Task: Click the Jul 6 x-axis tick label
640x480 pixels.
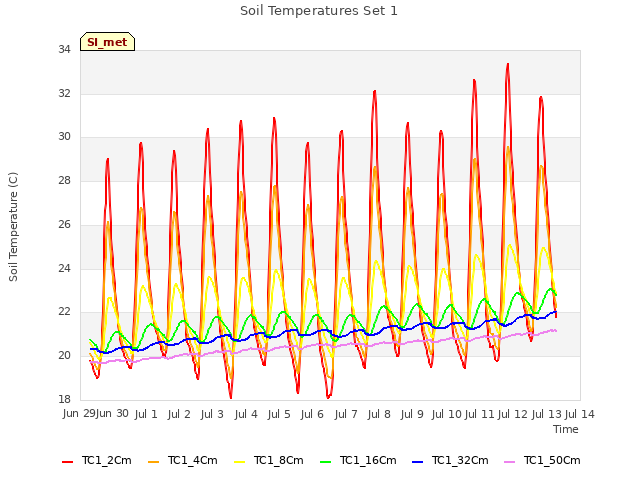Action: tap(312, 414)
